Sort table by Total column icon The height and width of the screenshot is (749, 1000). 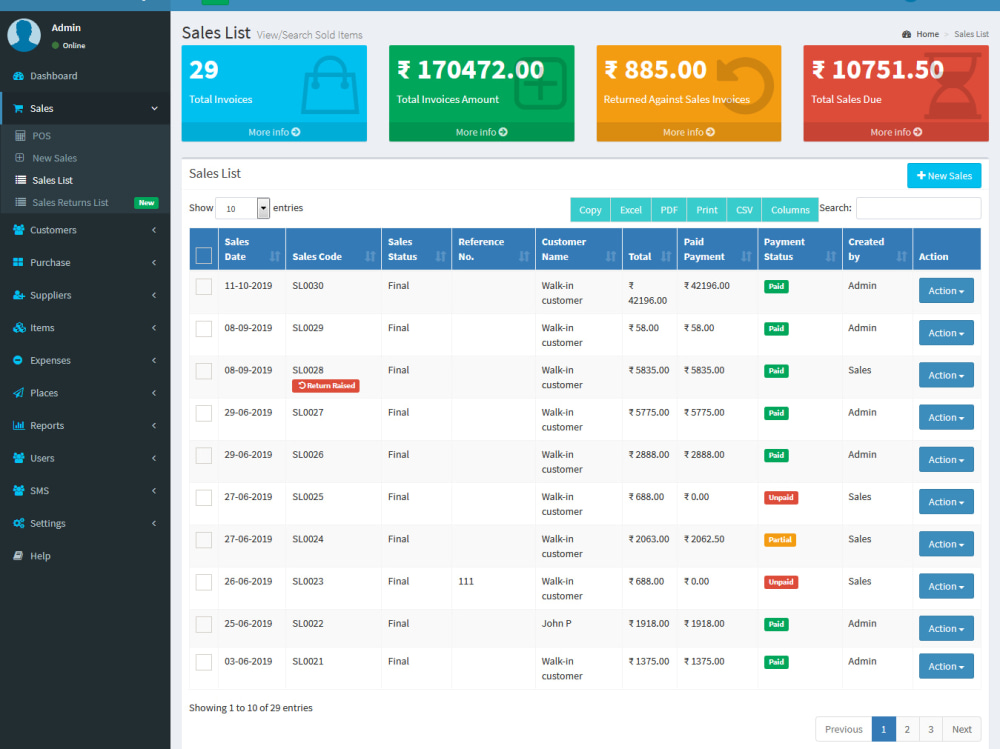666,256
